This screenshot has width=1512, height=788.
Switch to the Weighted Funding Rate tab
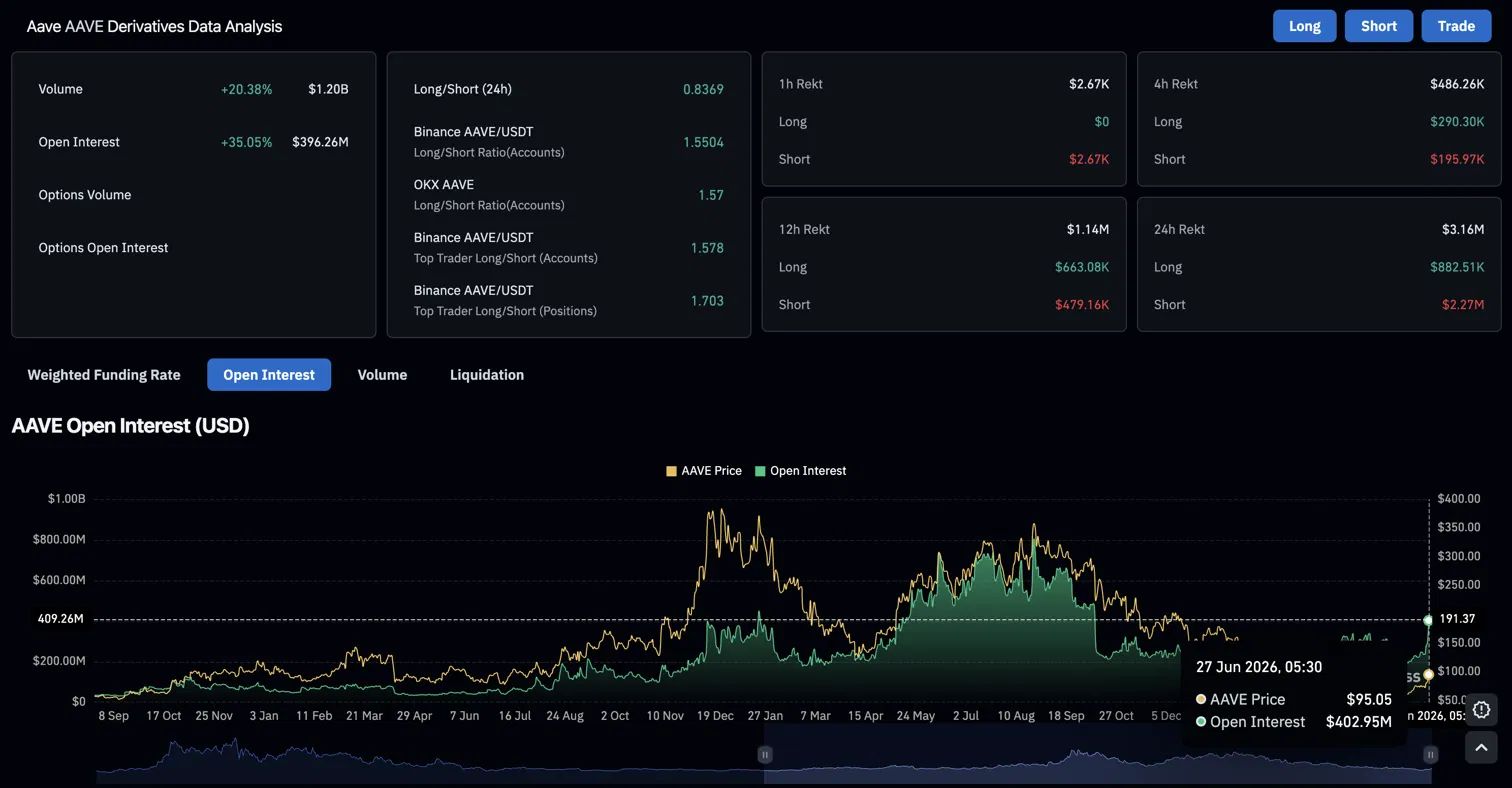[x=104, y=375]
